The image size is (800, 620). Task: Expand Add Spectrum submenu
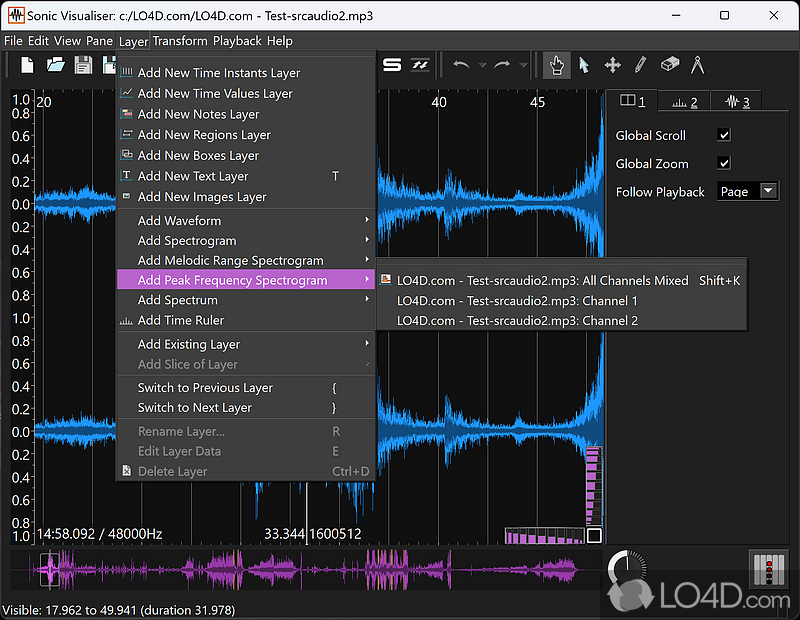246,300
